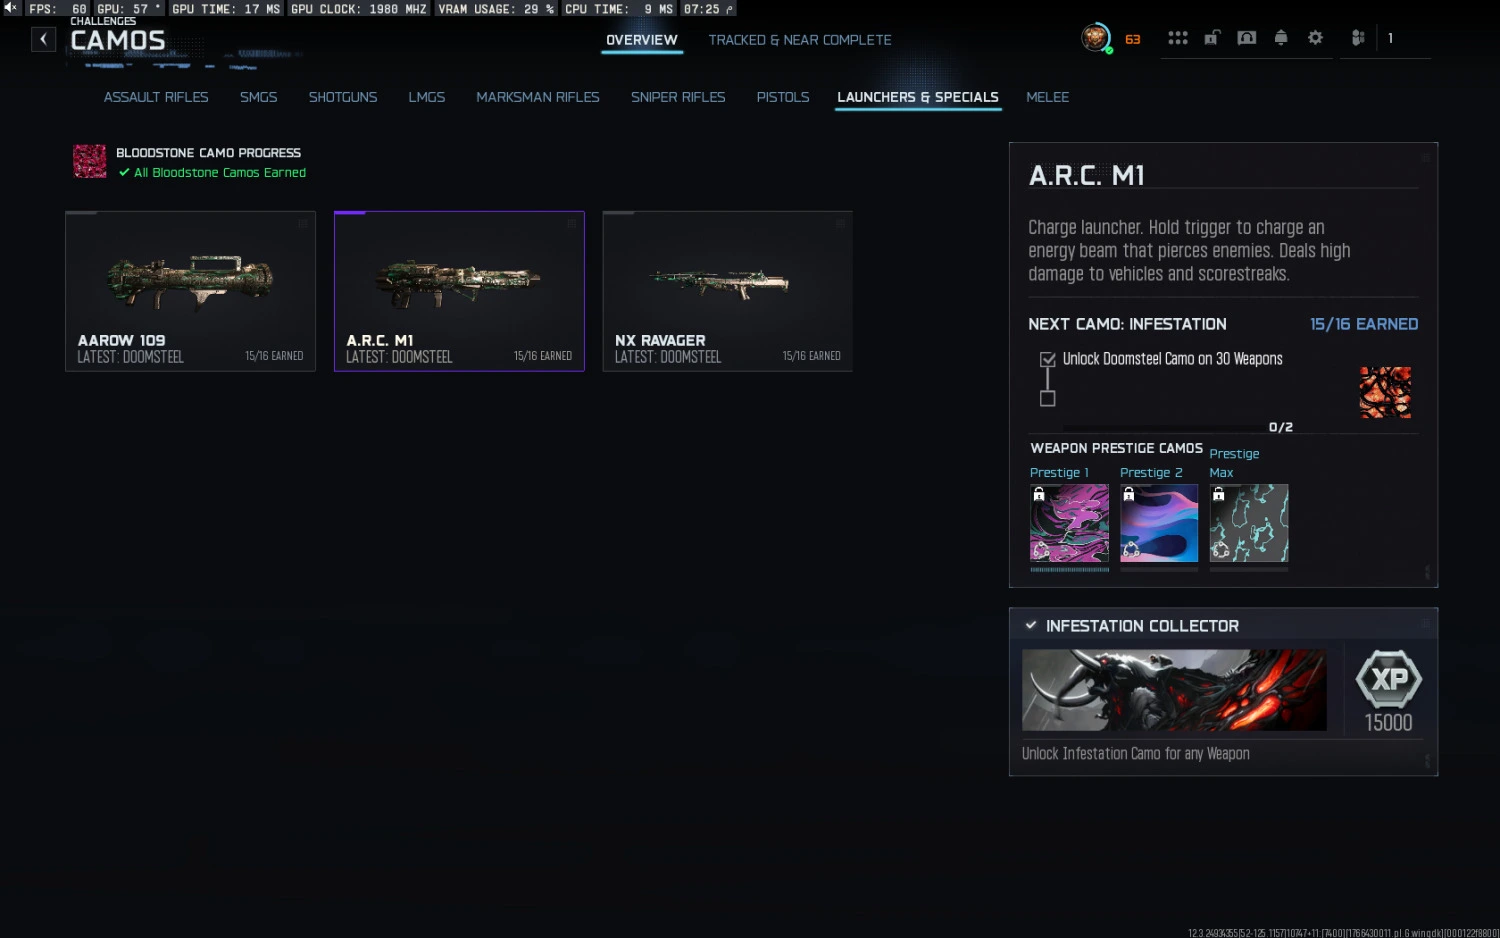Open the Pistols category
The width and height of the screenshot is (1500, 938).
click(x=783, y=97)
